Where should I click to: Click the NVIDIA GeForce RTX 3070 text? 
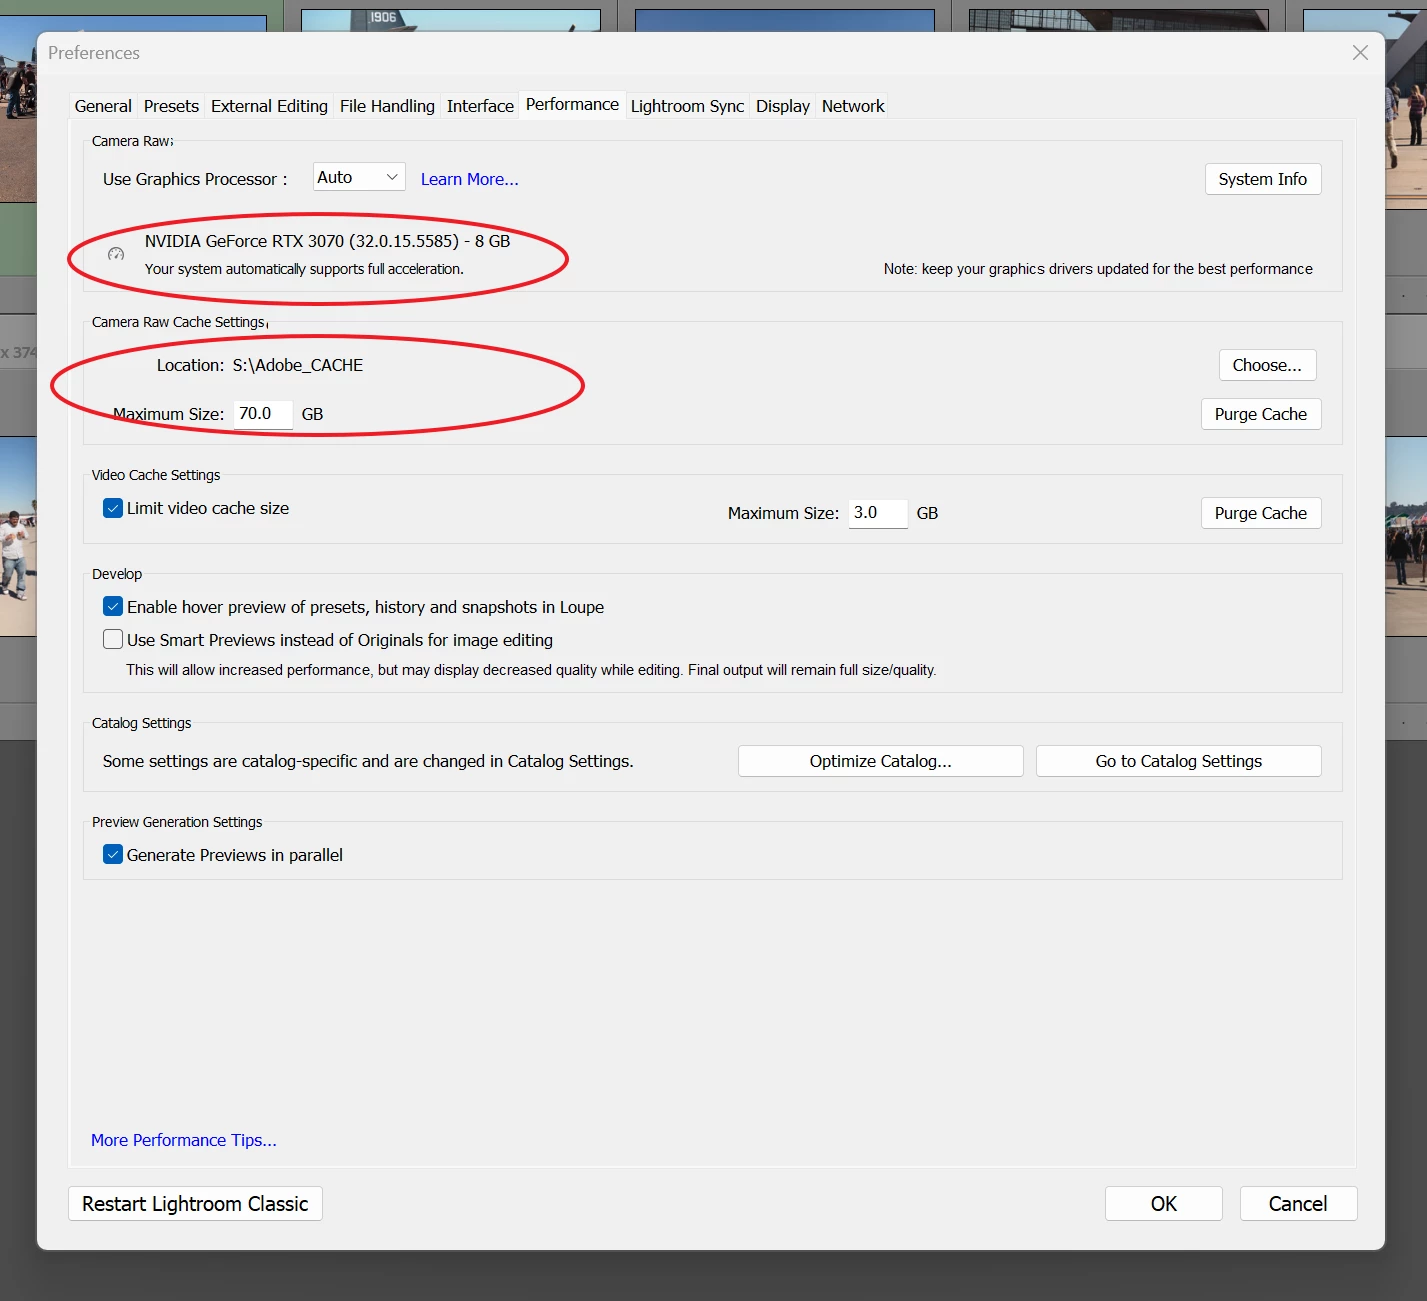tap(327, 241)
